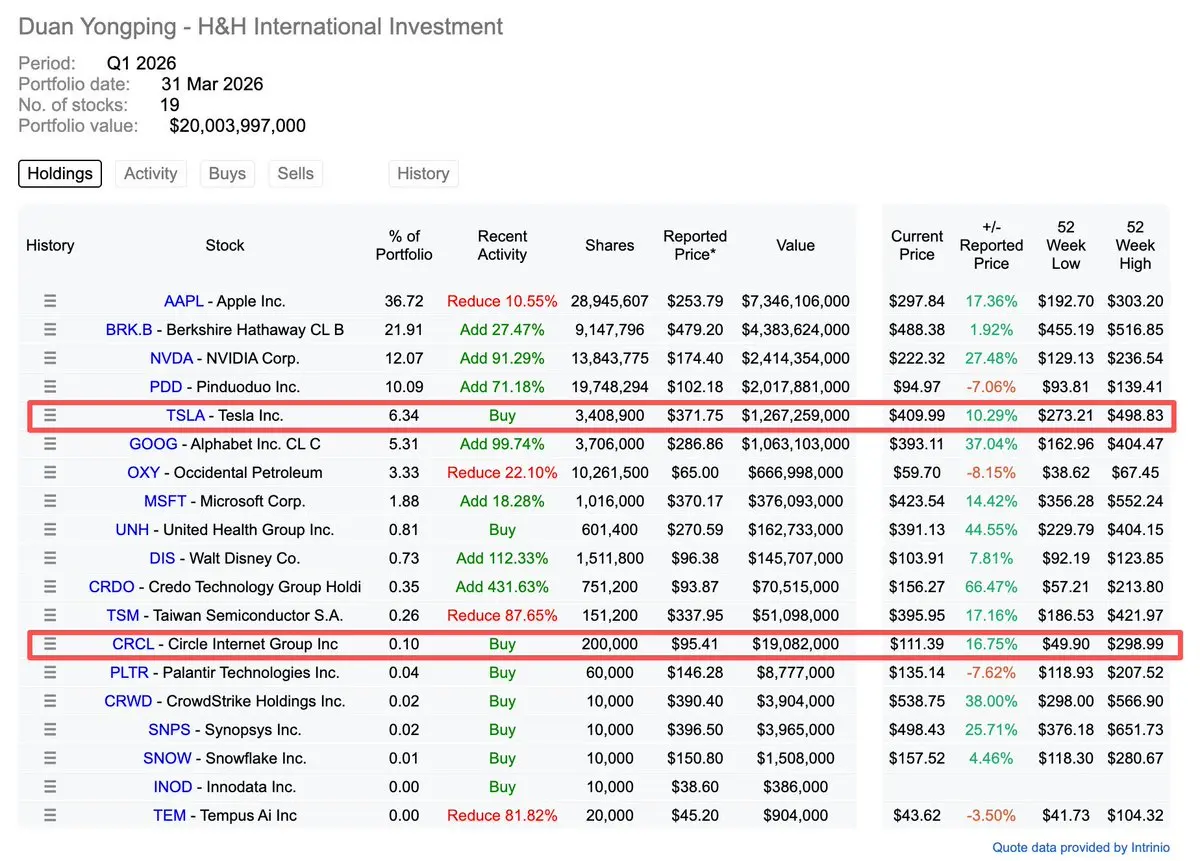Click the page title Duan Yongping heading
Image resolution: width=1200 pixels, height=861 pixels.
261,27
